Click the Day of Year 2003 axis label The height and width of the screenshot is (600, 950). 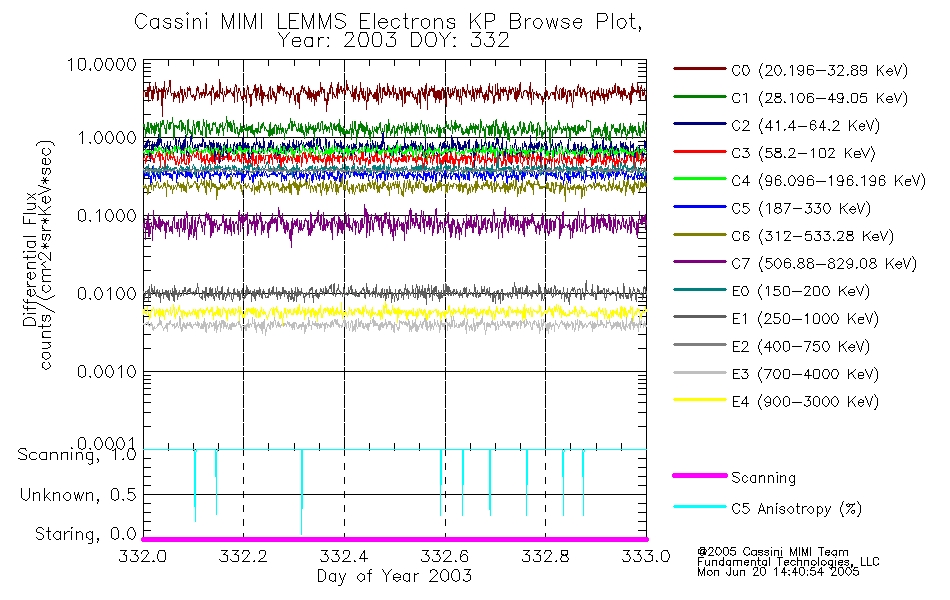(x=394, y=576)
